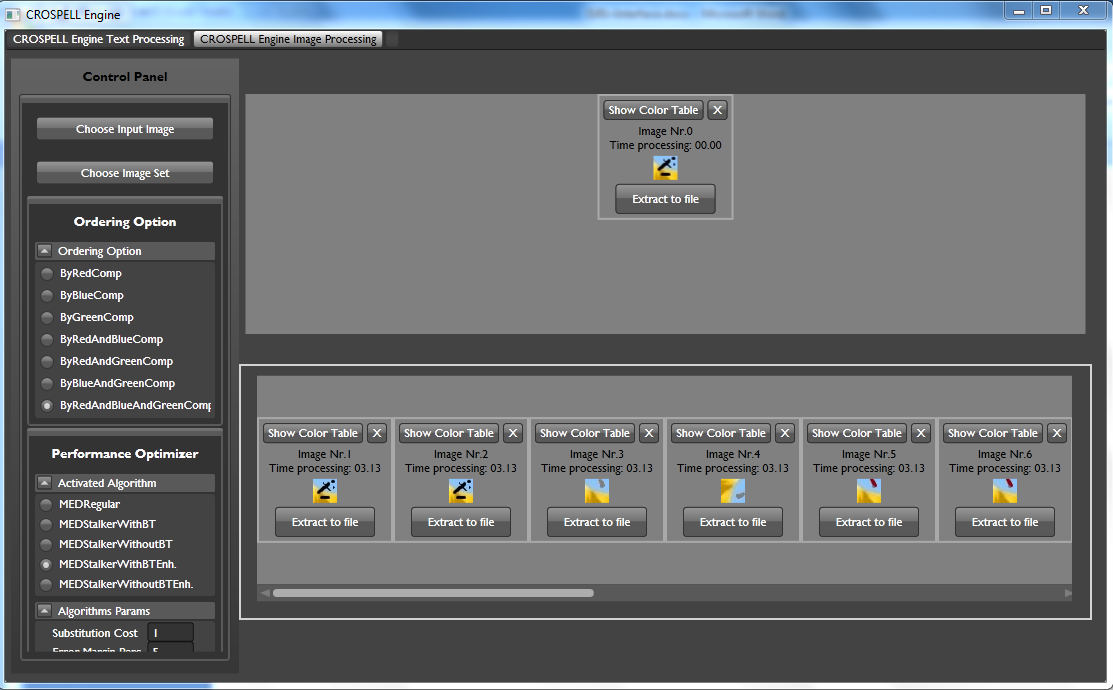Choose ByBlueAndGreenComp ordering option
Viewport: 1113px width, 690px height.
point(47,383)
